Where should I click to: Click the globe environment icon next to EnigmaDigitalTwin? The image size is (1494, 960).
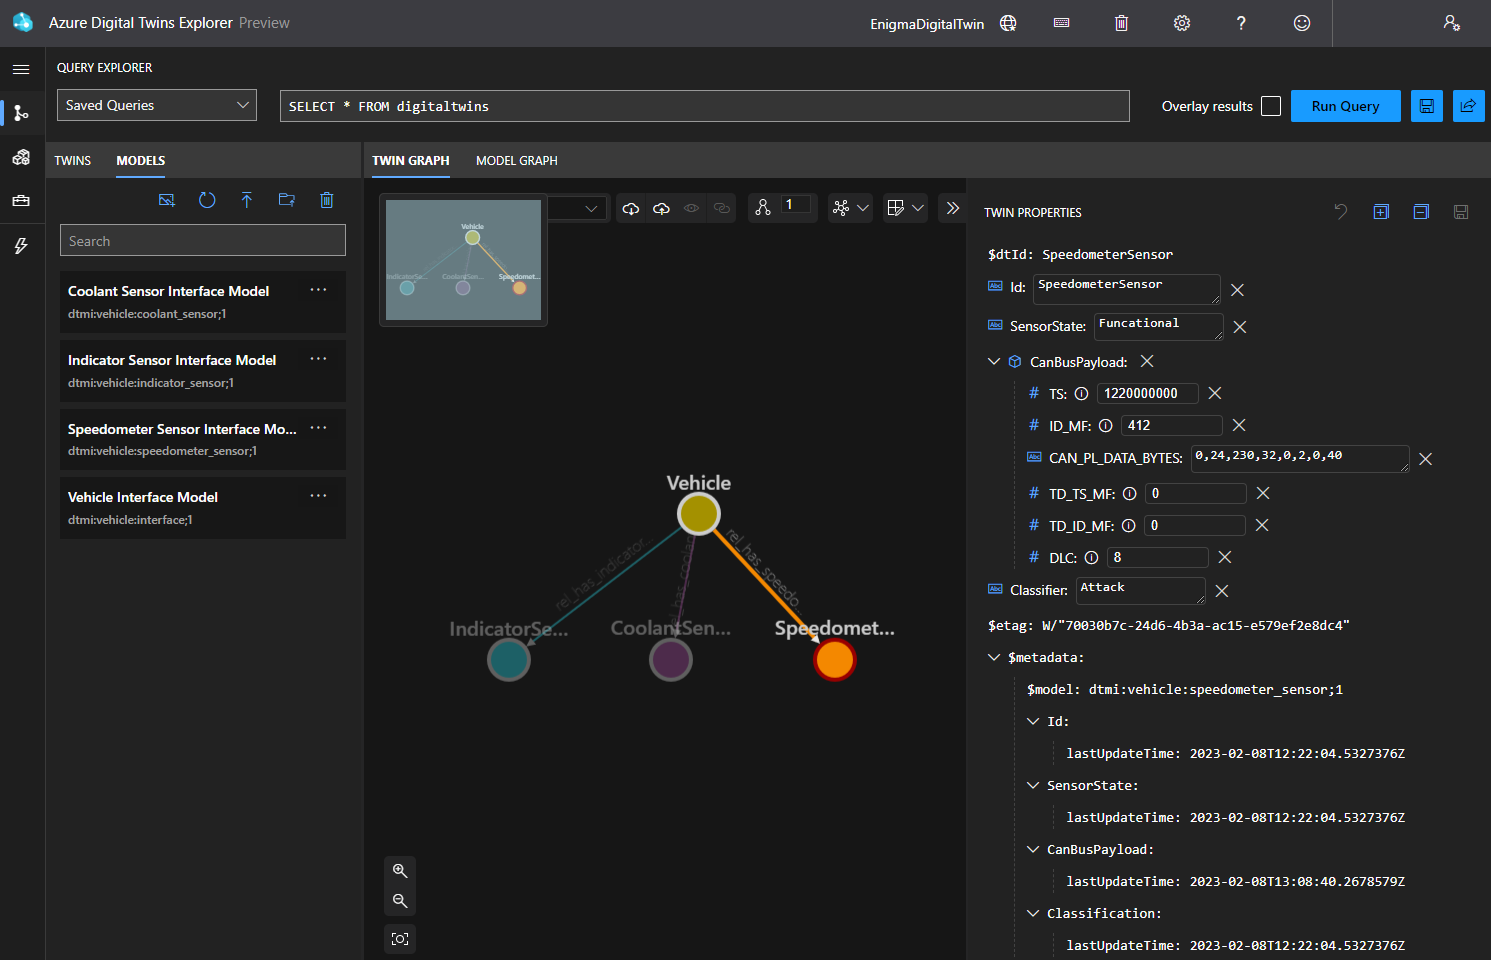(1008, 23)
